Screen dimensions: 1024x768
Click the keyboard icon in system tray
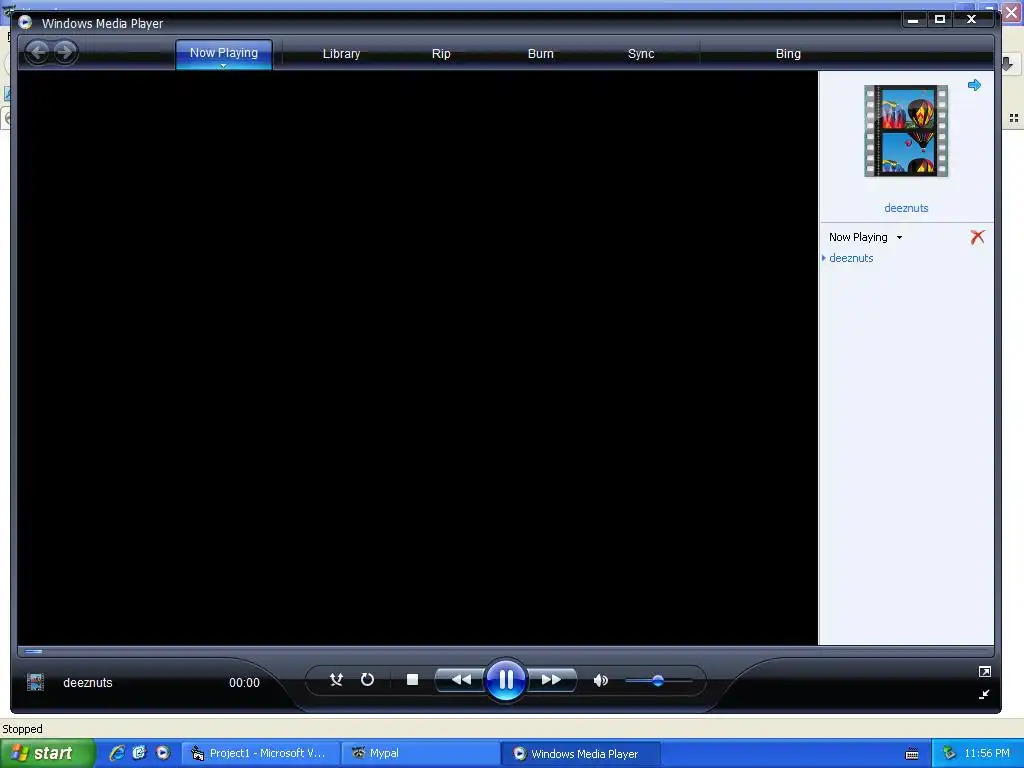tap(912, 754)
